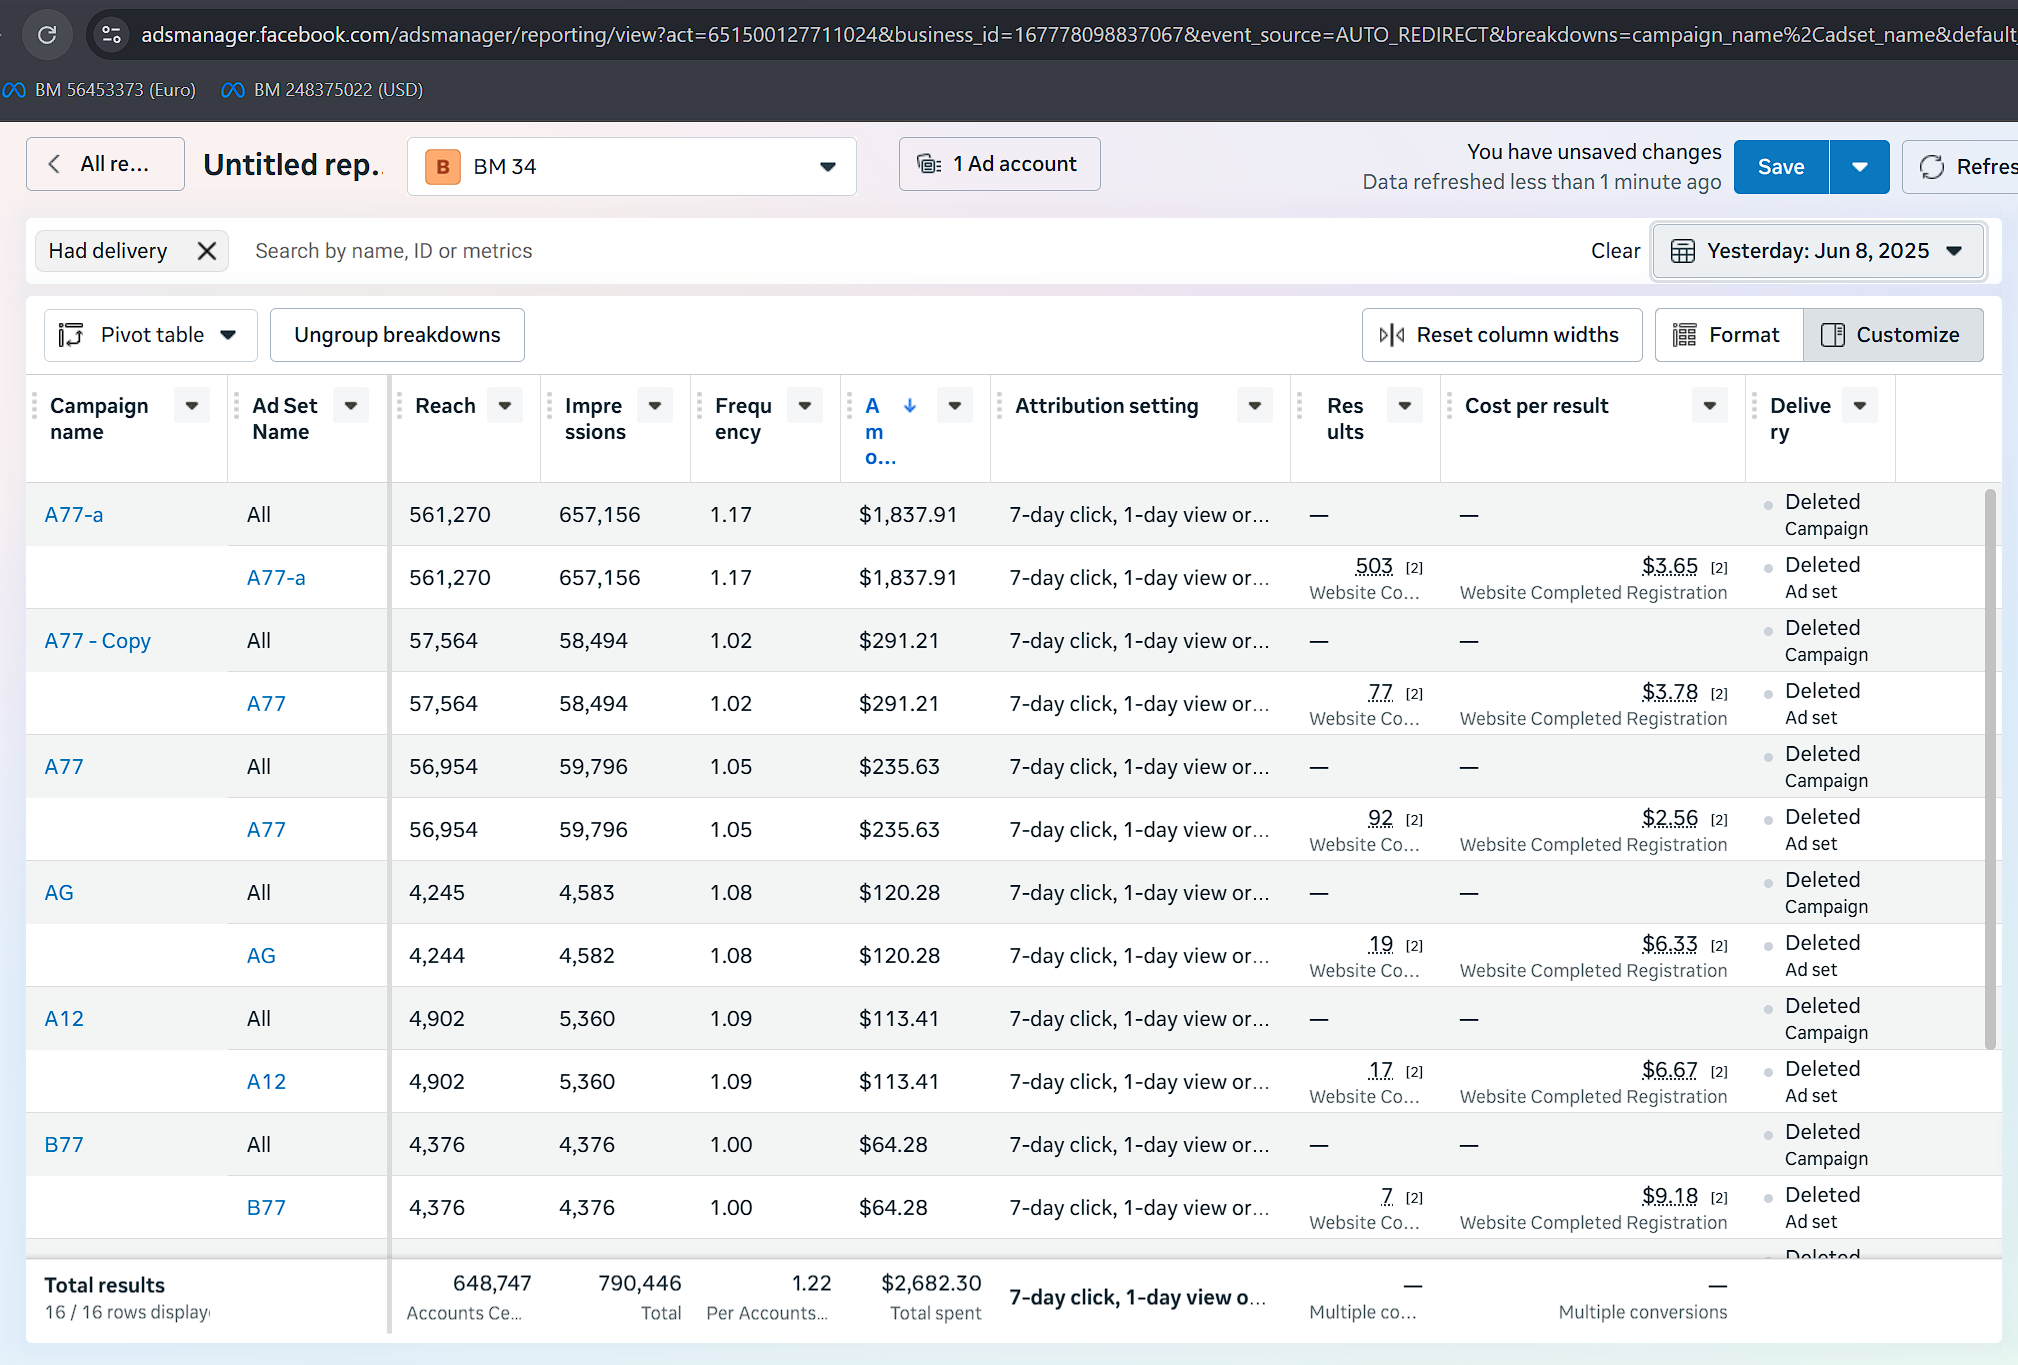Open the A77 - Copy campaign link
Screen dimensions: 2018x1365
[98, 641]
